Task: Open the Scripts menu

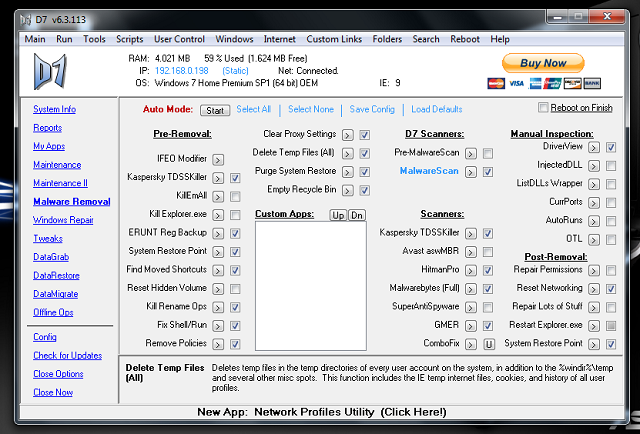Action: [x=129, y=39]
